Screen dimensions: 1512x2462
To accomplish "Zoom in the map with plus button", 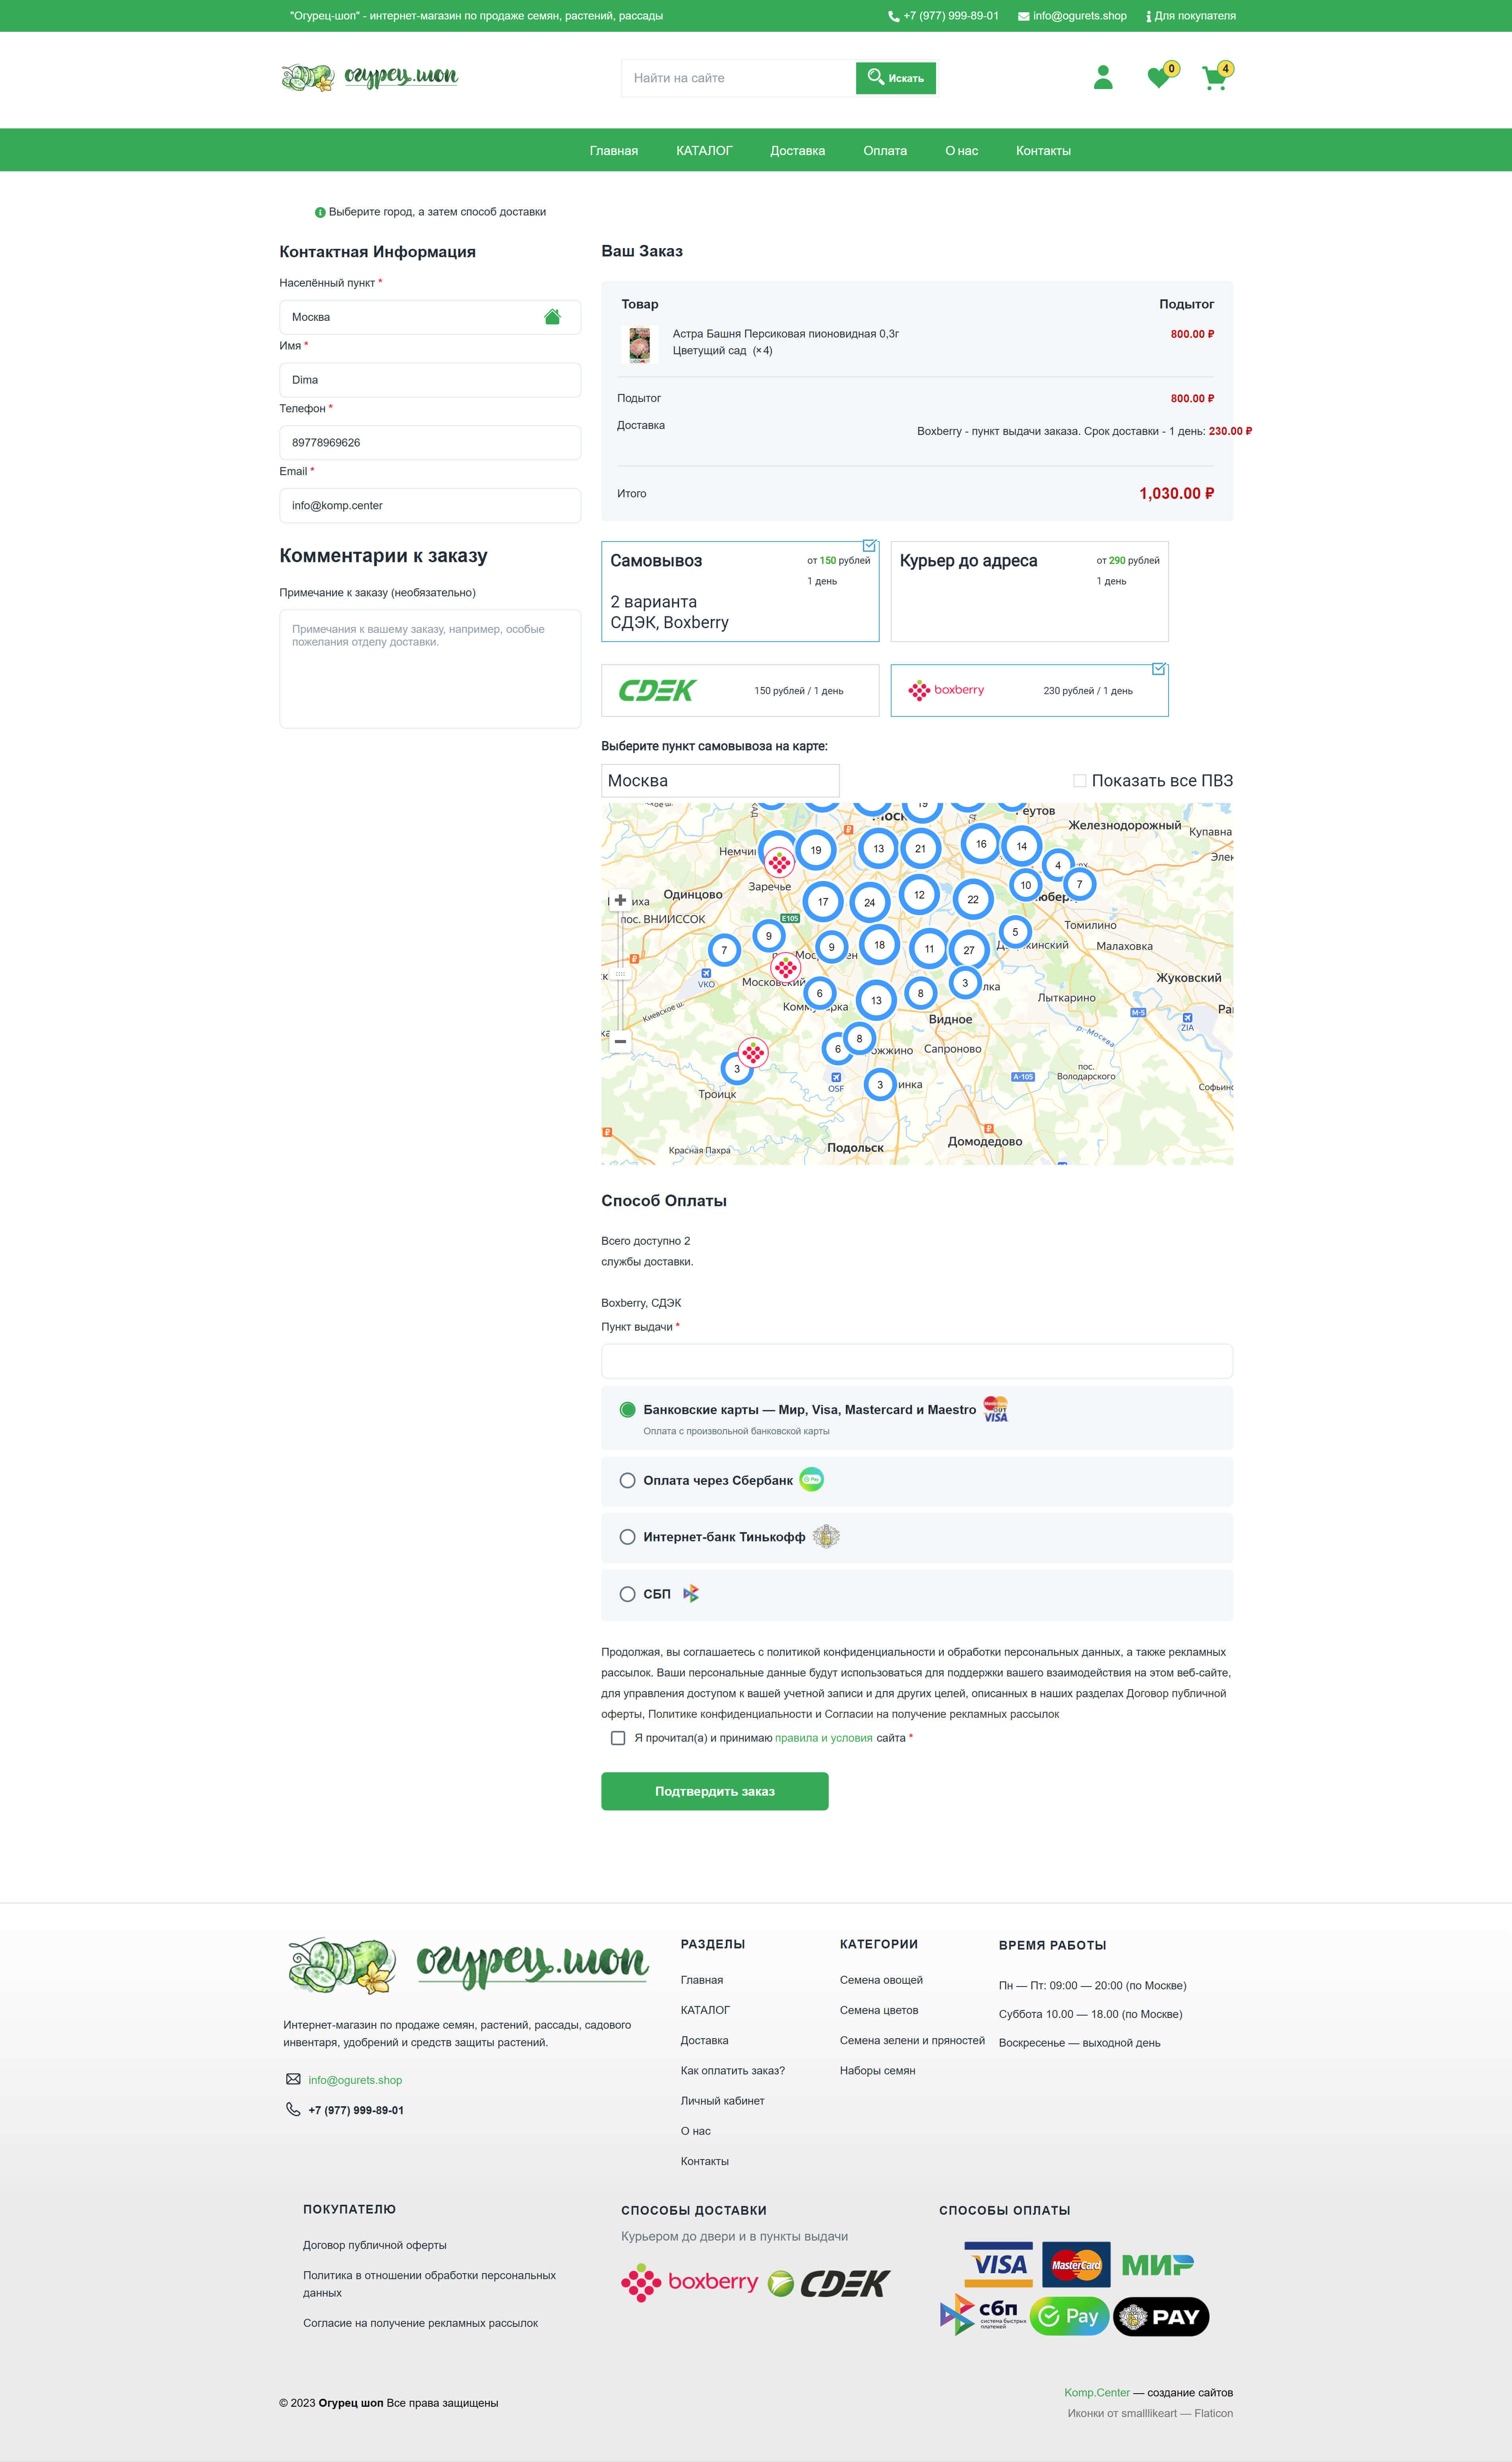I will click(620, 900).
